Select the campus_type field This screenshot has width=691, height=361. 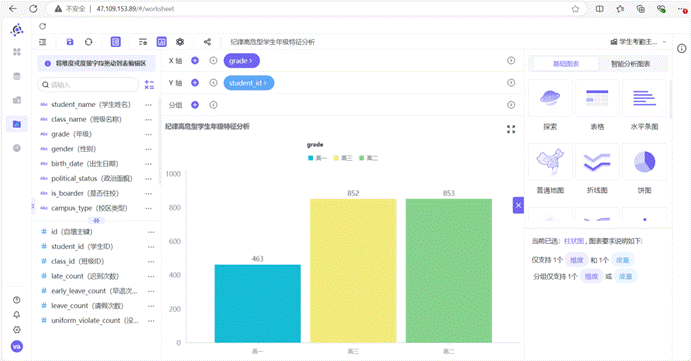point(89,208)
